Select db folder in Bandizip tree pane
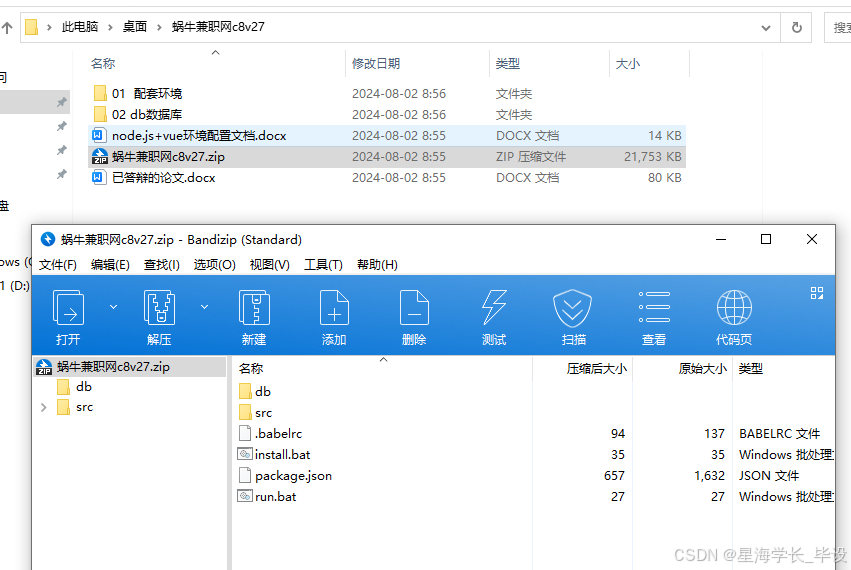The width and height of the screenshot is (851, 570). click(84, 387)
